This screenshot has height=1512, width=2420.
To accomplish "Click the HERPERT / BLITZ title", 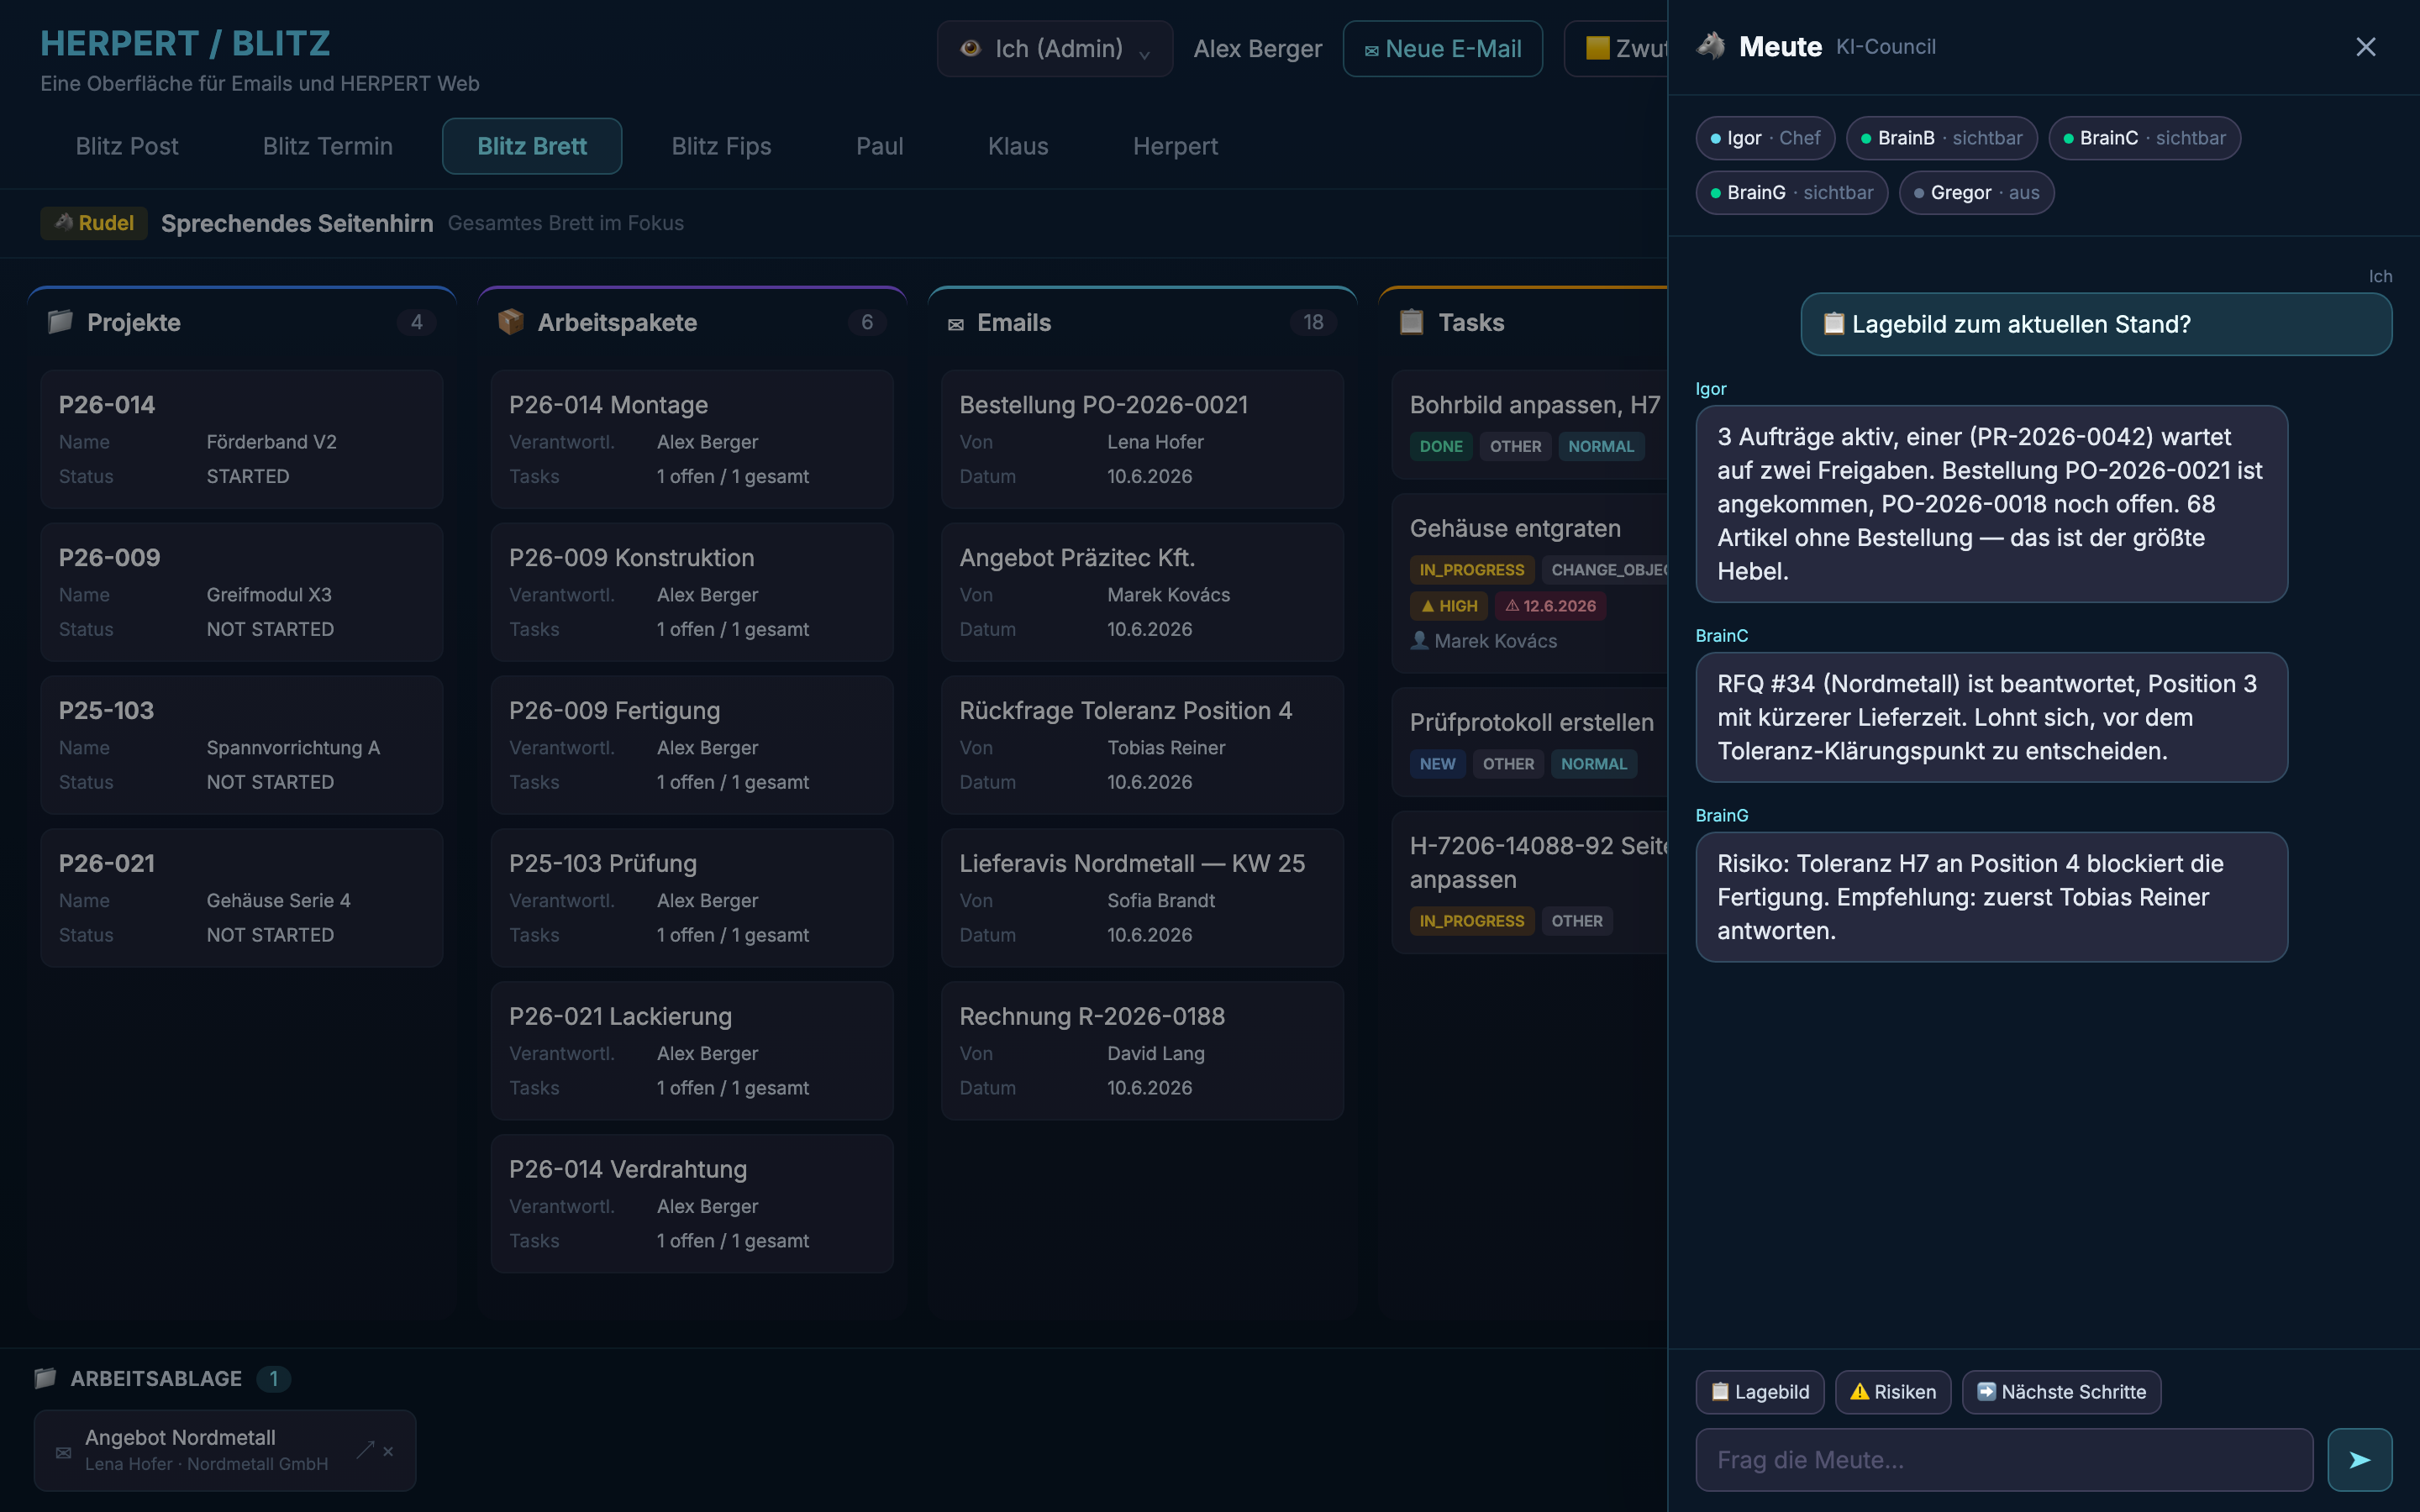I will 185,43.
